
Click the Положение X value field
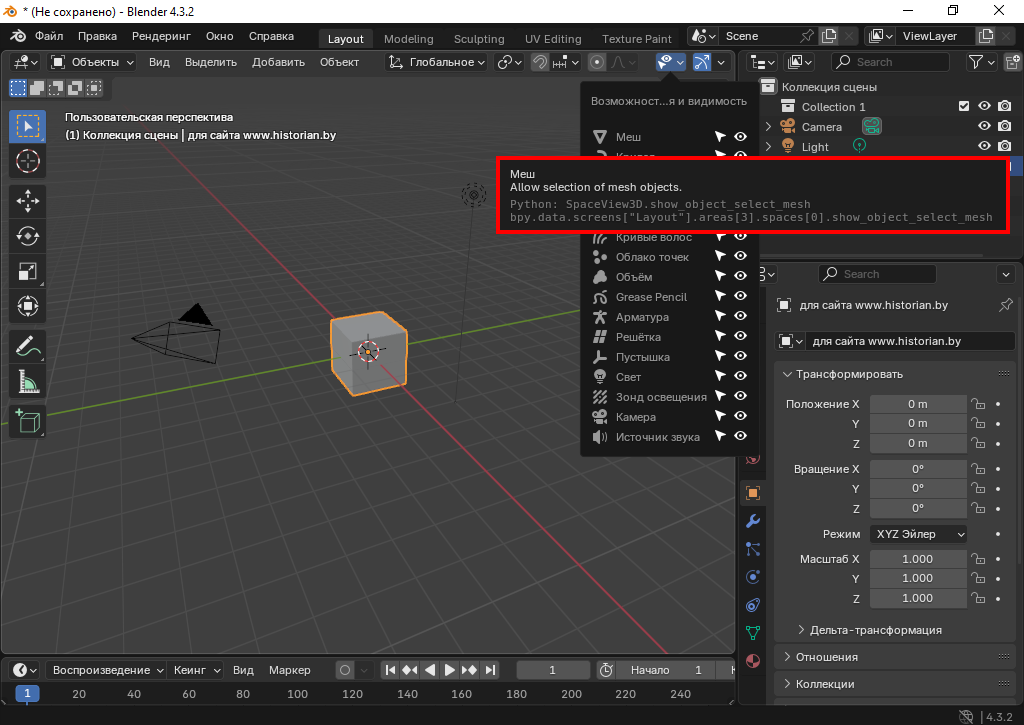[918, 404]
